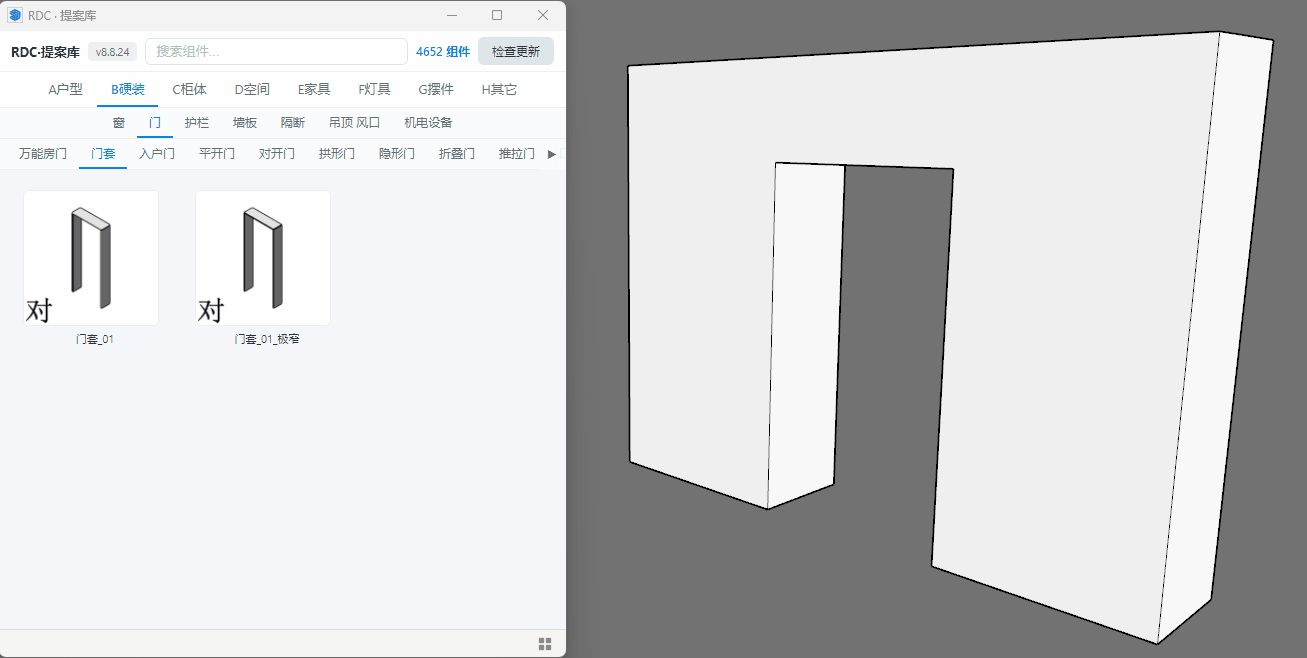
Task: Choose the 隔断 subcategory
Action: click(x=293, y=123)
